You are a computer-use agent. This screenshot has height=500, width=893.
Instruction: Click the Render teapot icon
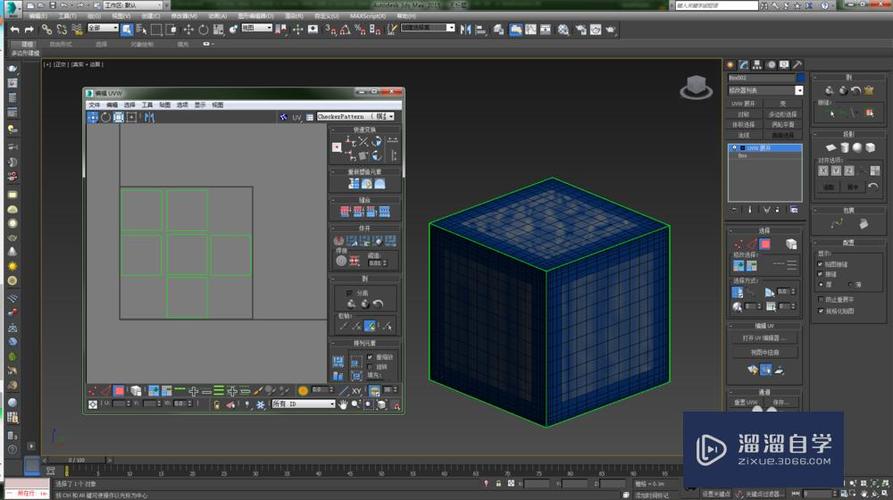pos(611,30)
